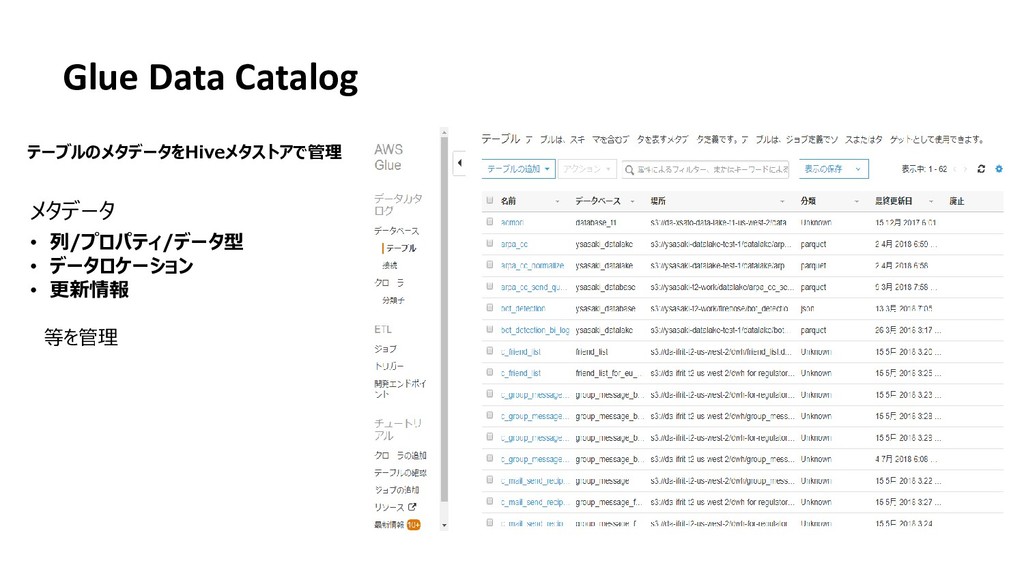The width and height of the screenshot is (1024, 576).
Task: Check the box for the arpa_cc_send_qu... row
Action: [x=490, y=287]
